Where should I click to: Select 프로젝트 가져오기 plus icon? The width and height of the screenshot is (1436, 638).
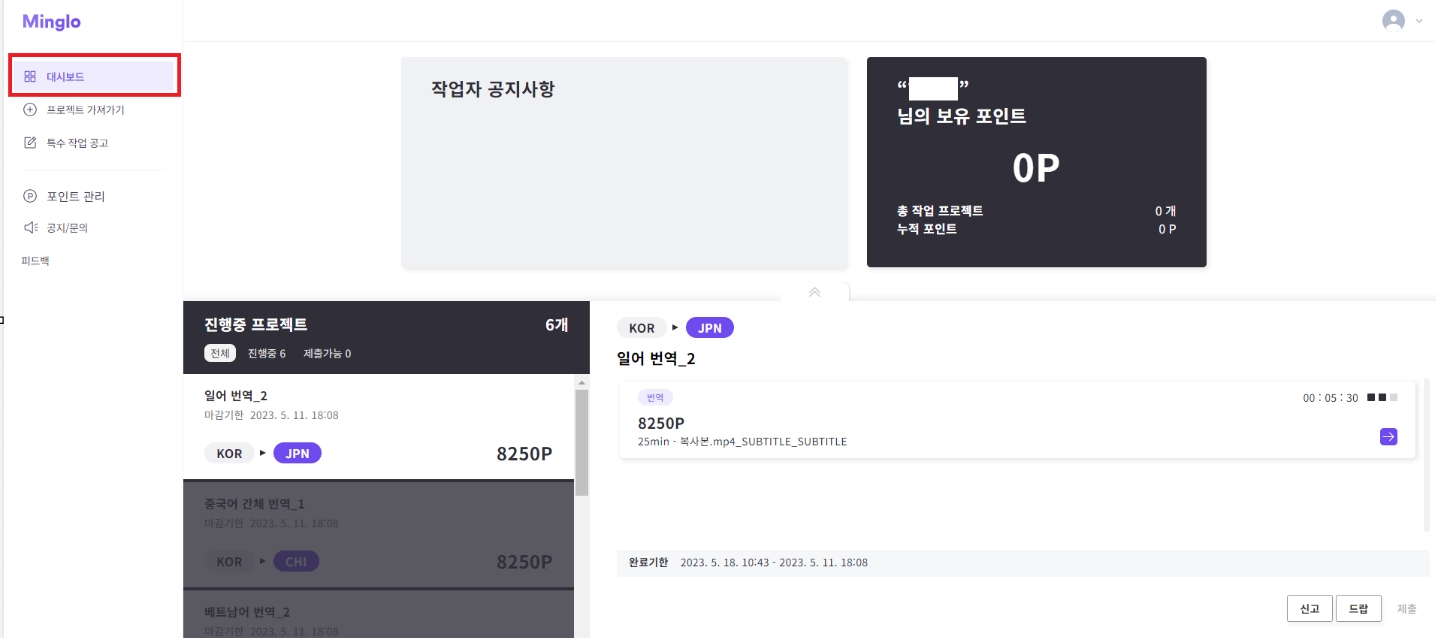pos(30,110)
